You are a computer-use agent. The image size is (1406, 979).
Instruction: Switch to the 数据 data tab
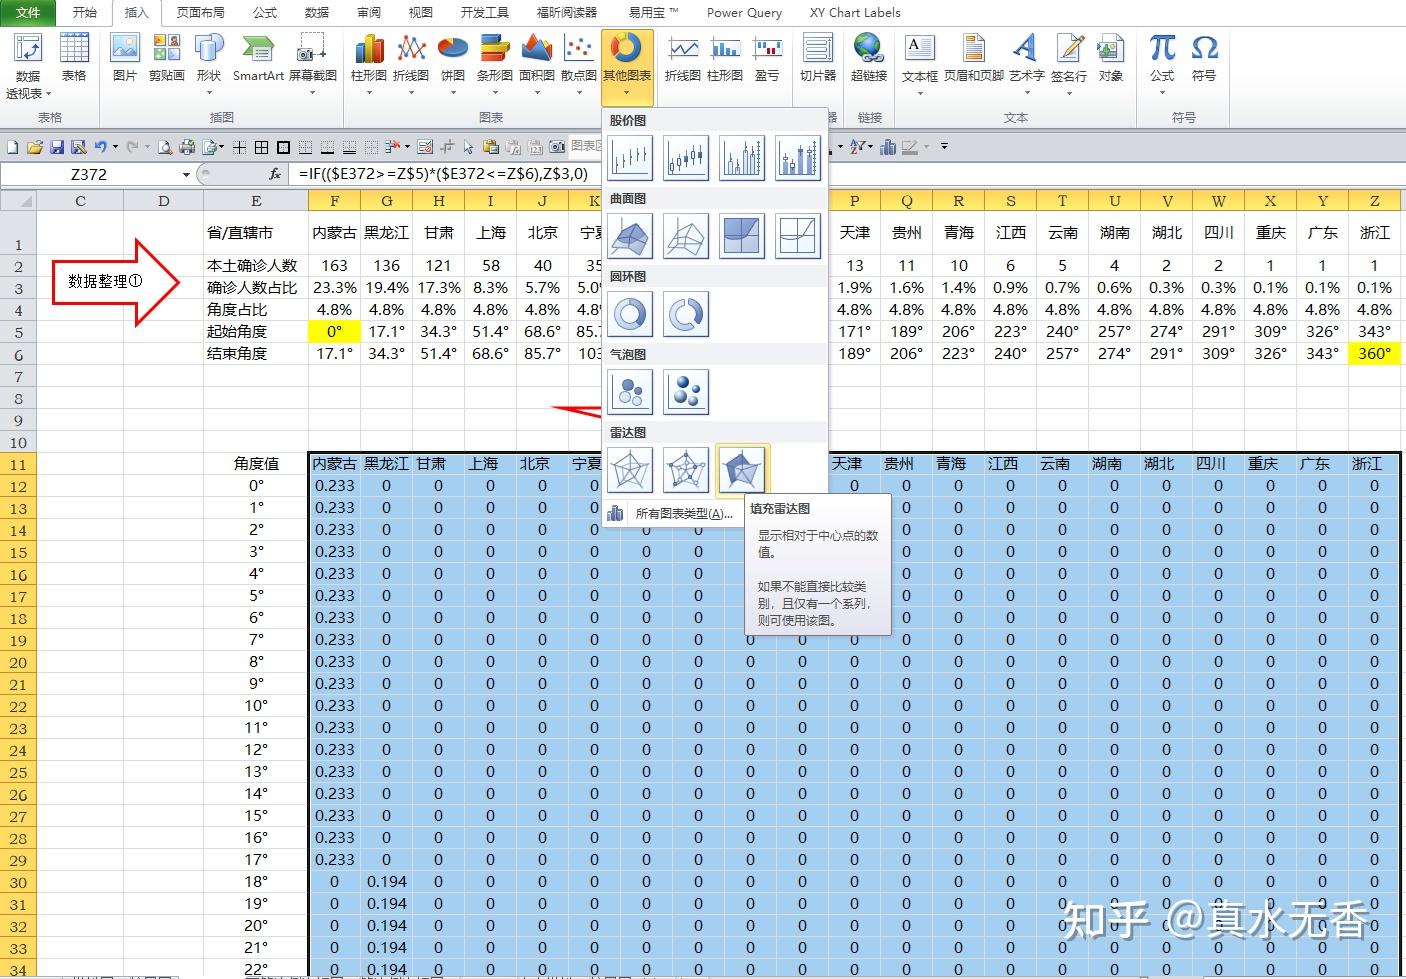317,12
